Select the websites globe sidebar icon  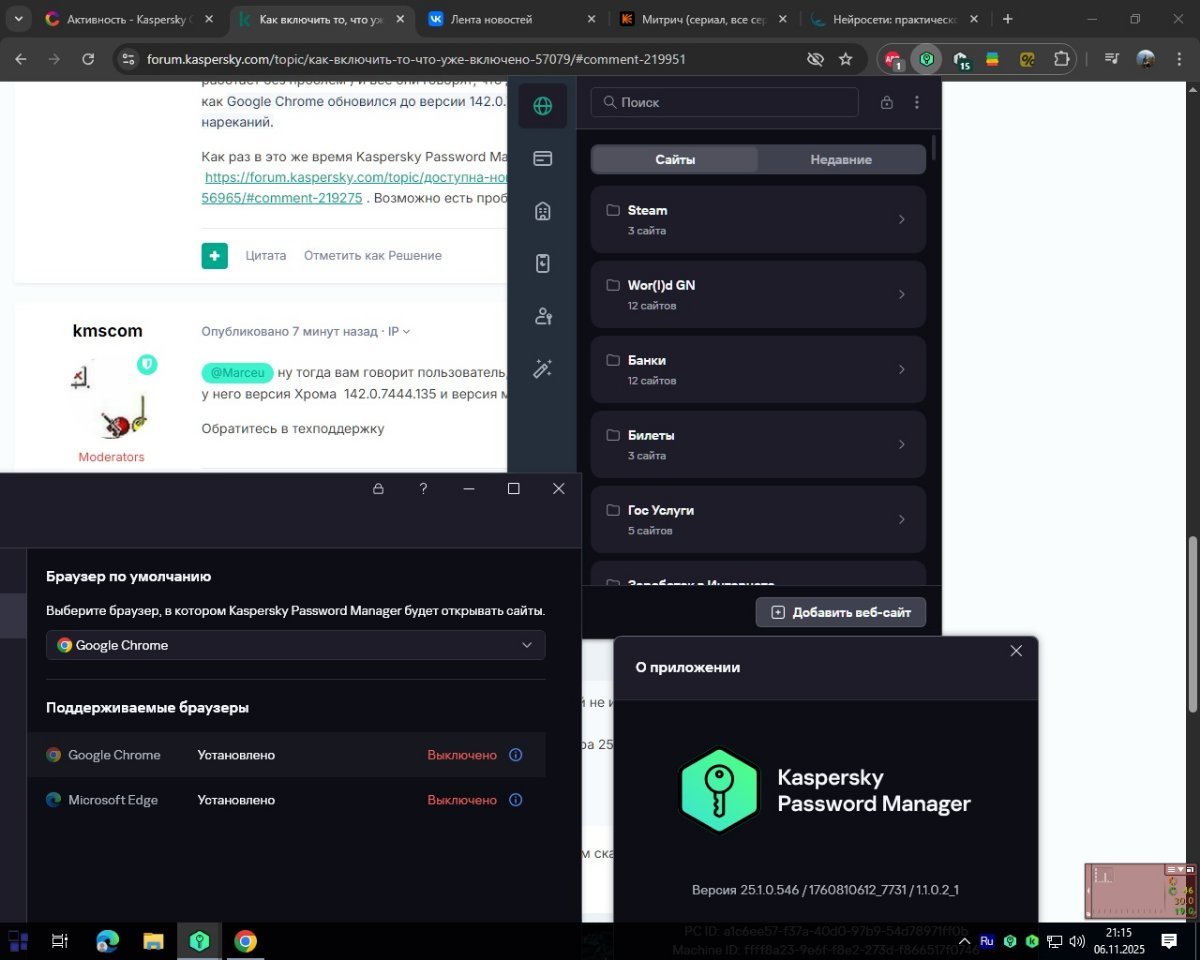pos(543,106)
